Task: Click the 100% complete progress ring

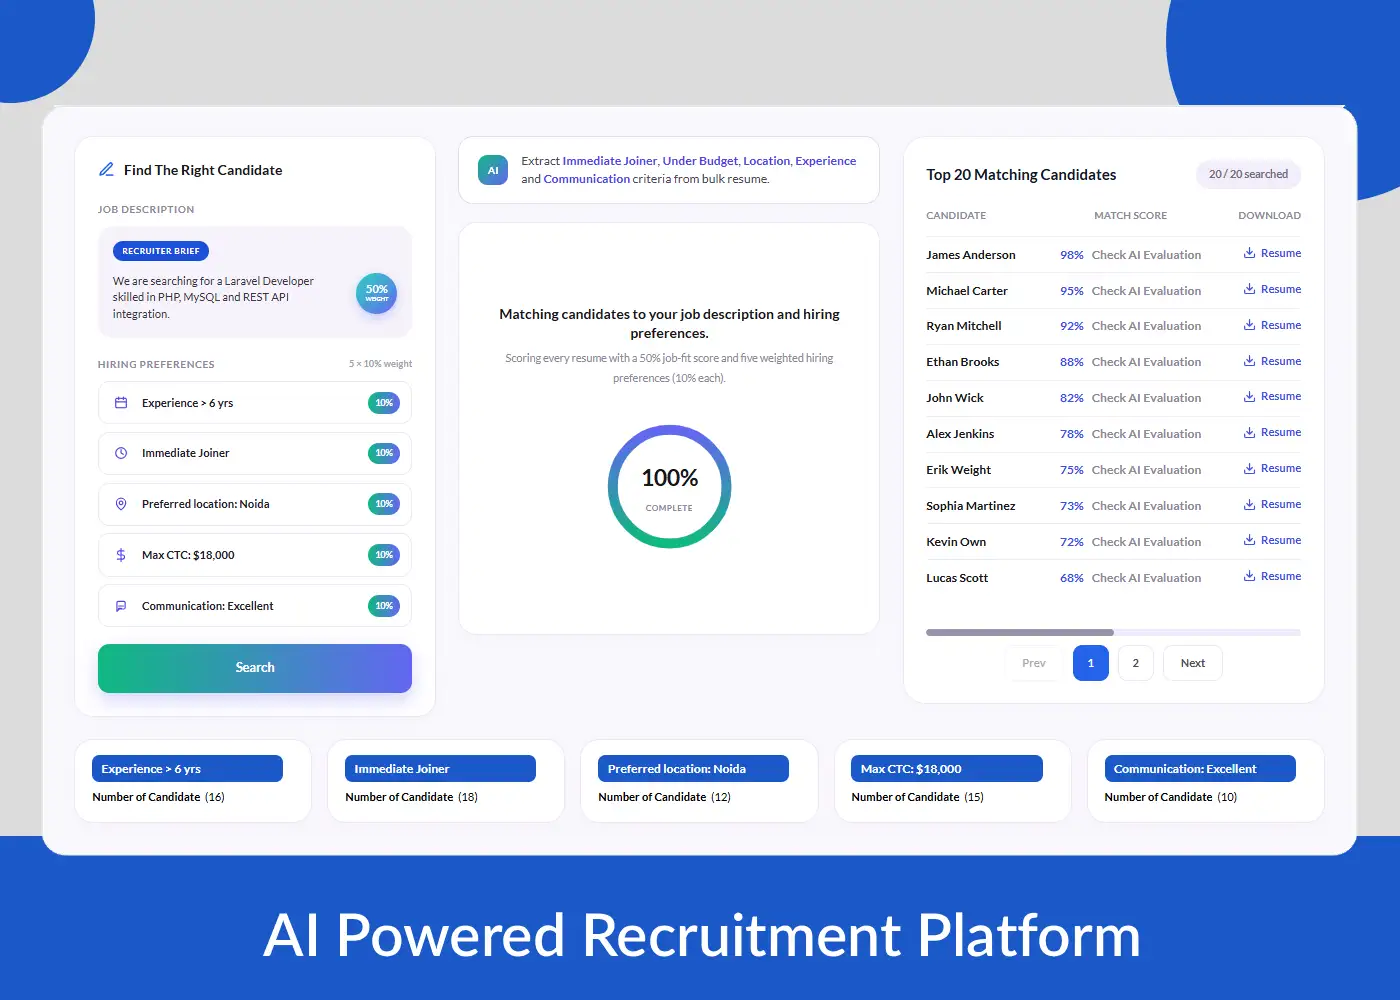Action: click(670, 487)
